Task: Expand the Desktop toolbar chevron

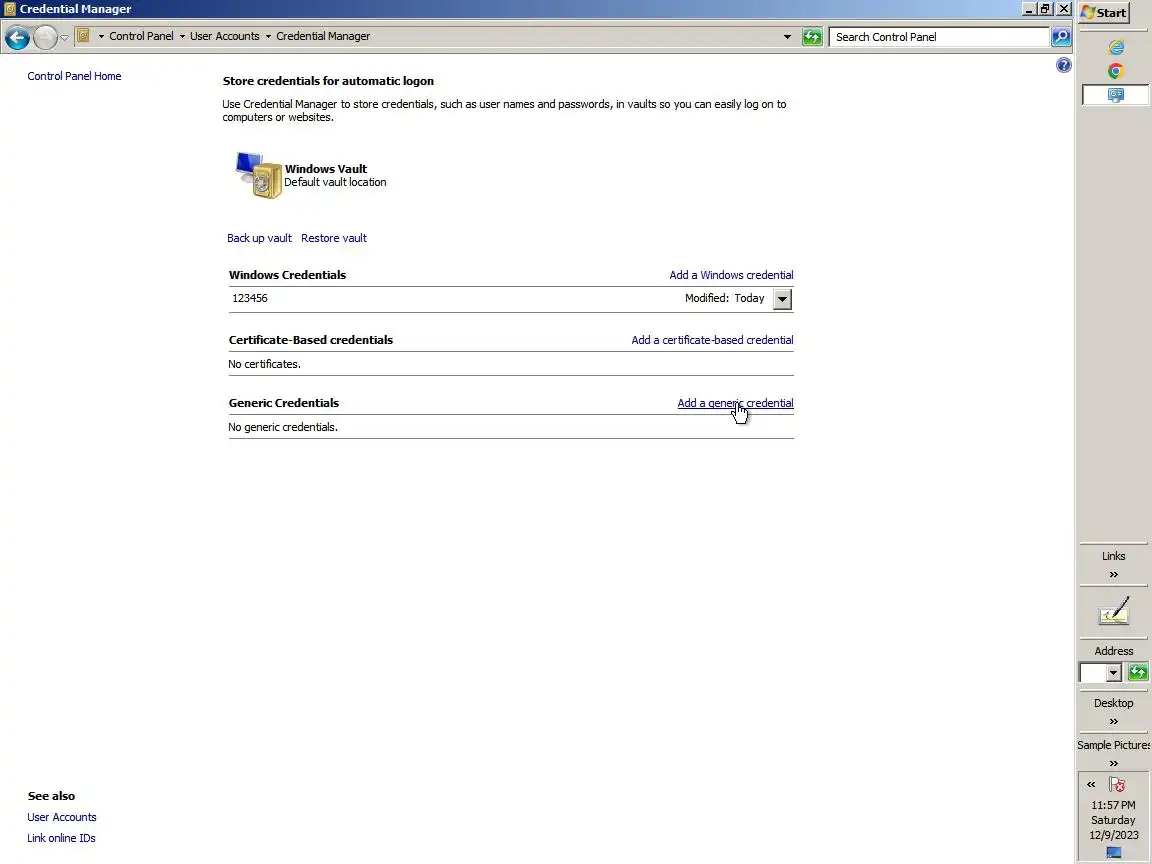Action: point(1114,721)
